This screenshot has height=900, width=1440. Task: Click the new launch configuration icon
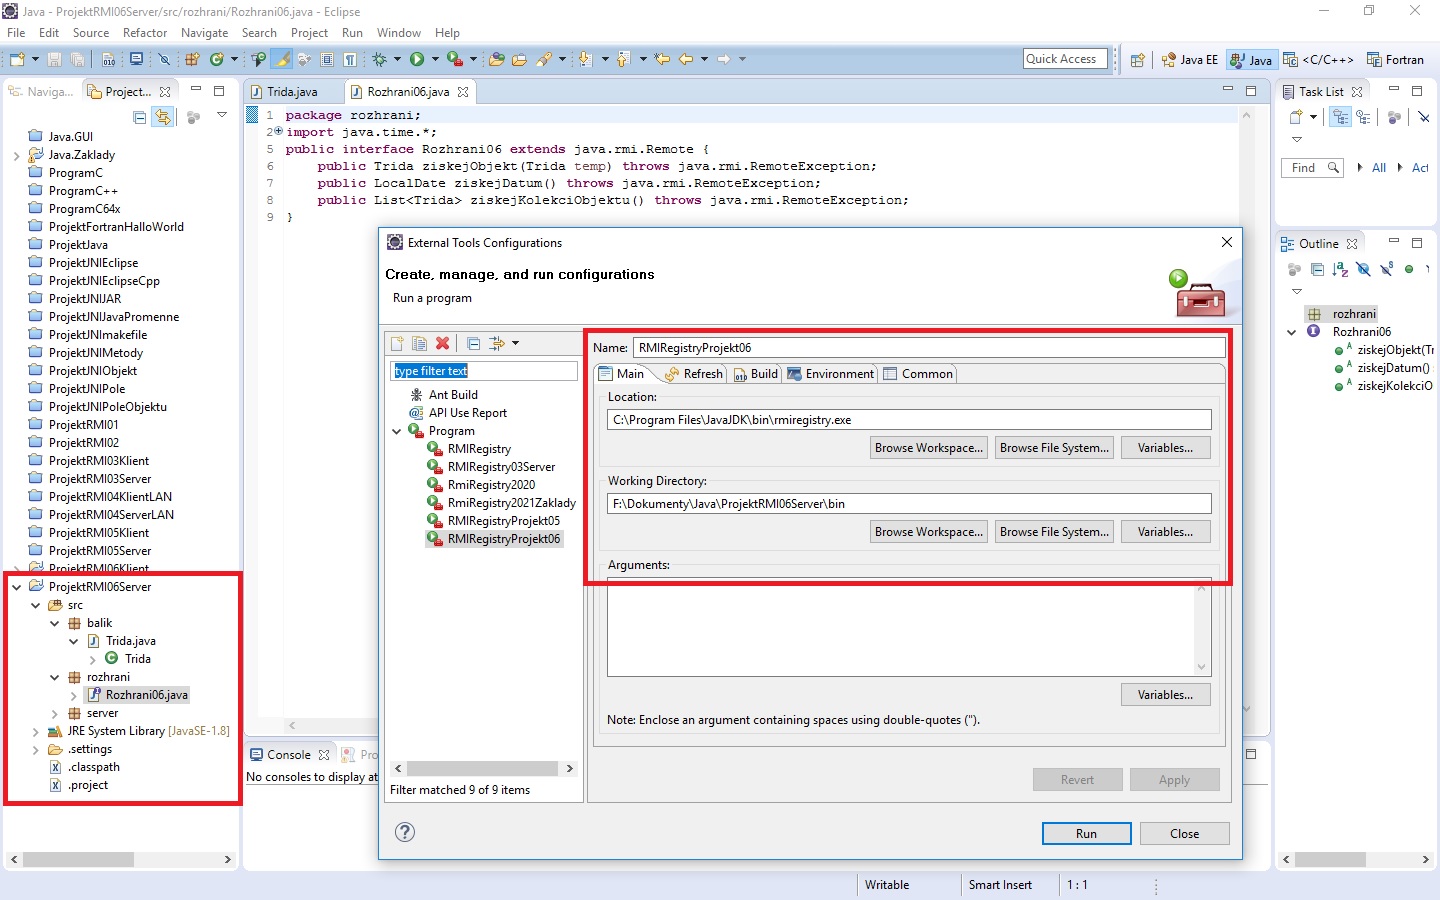(x=397, y=343)
